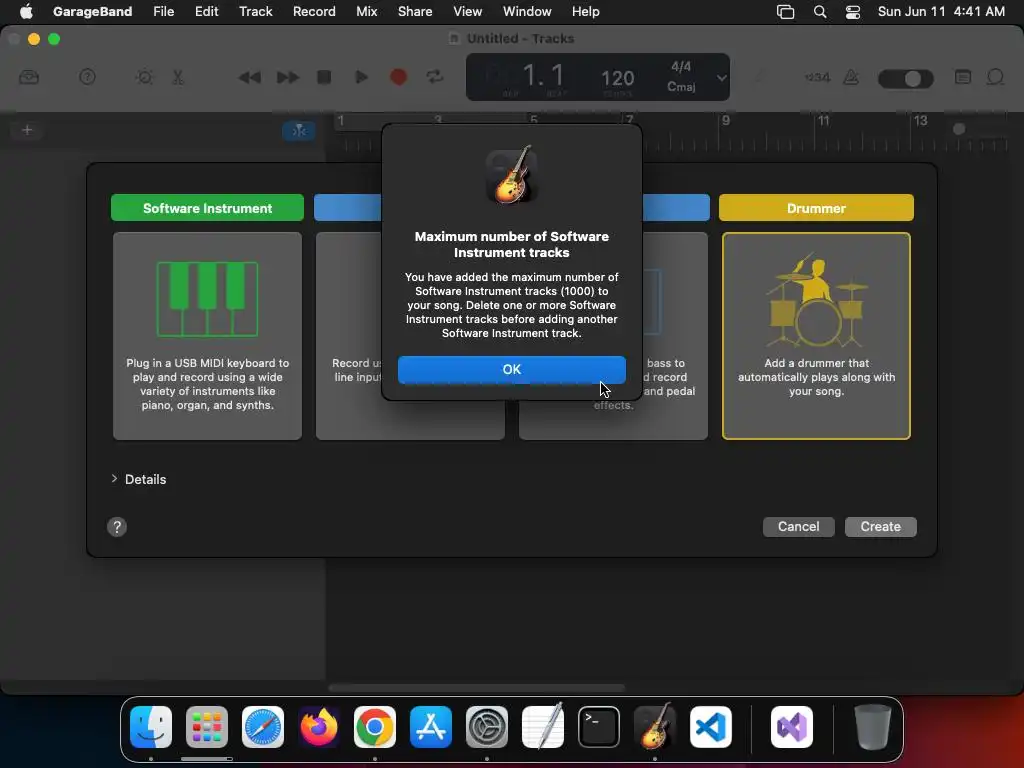
Task: Click the 120 tempo value
Action: click(x=617, y=79)
